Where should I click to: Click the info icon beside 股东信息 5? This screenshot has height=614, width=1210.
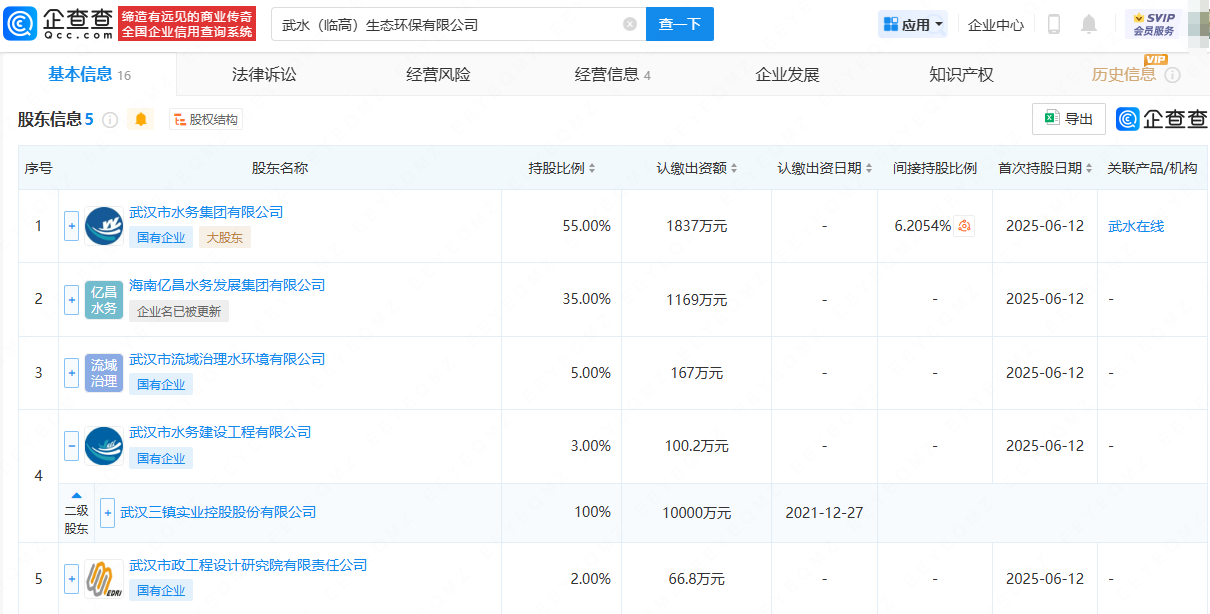click(110, 120)
